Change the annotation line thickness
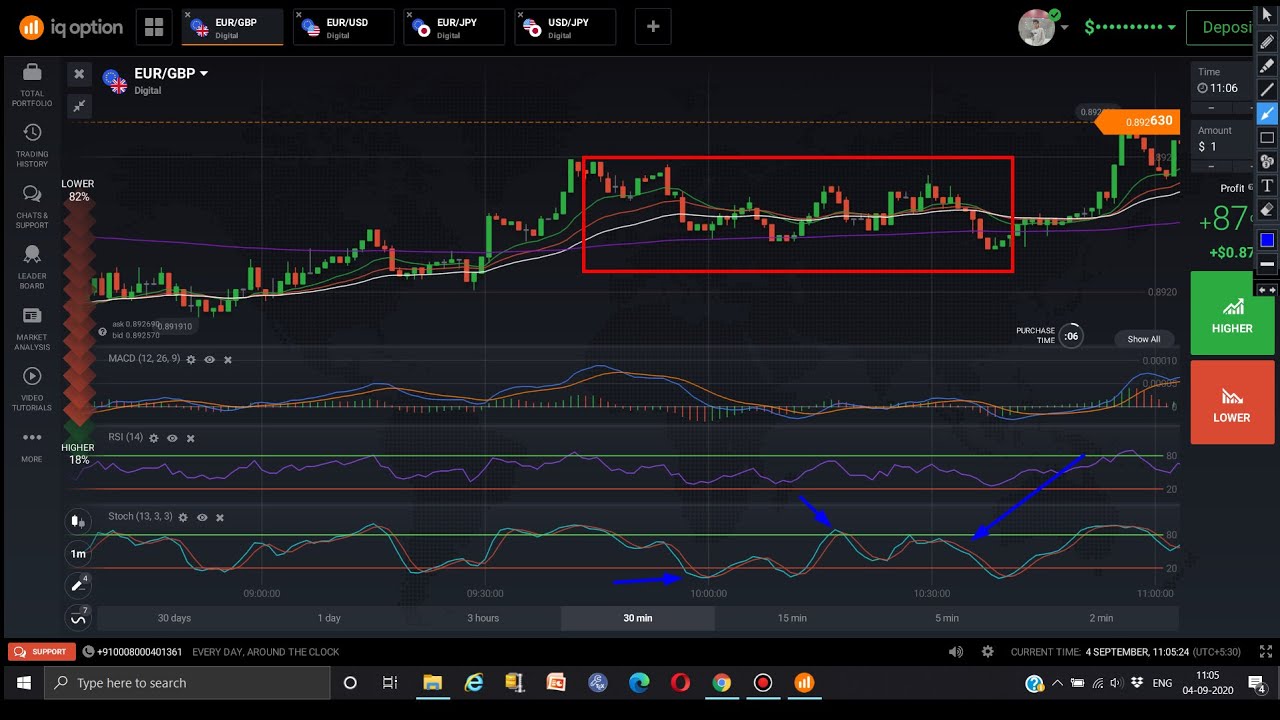The height and width of the screenshot is (720, 1280). coord(1267,264)
